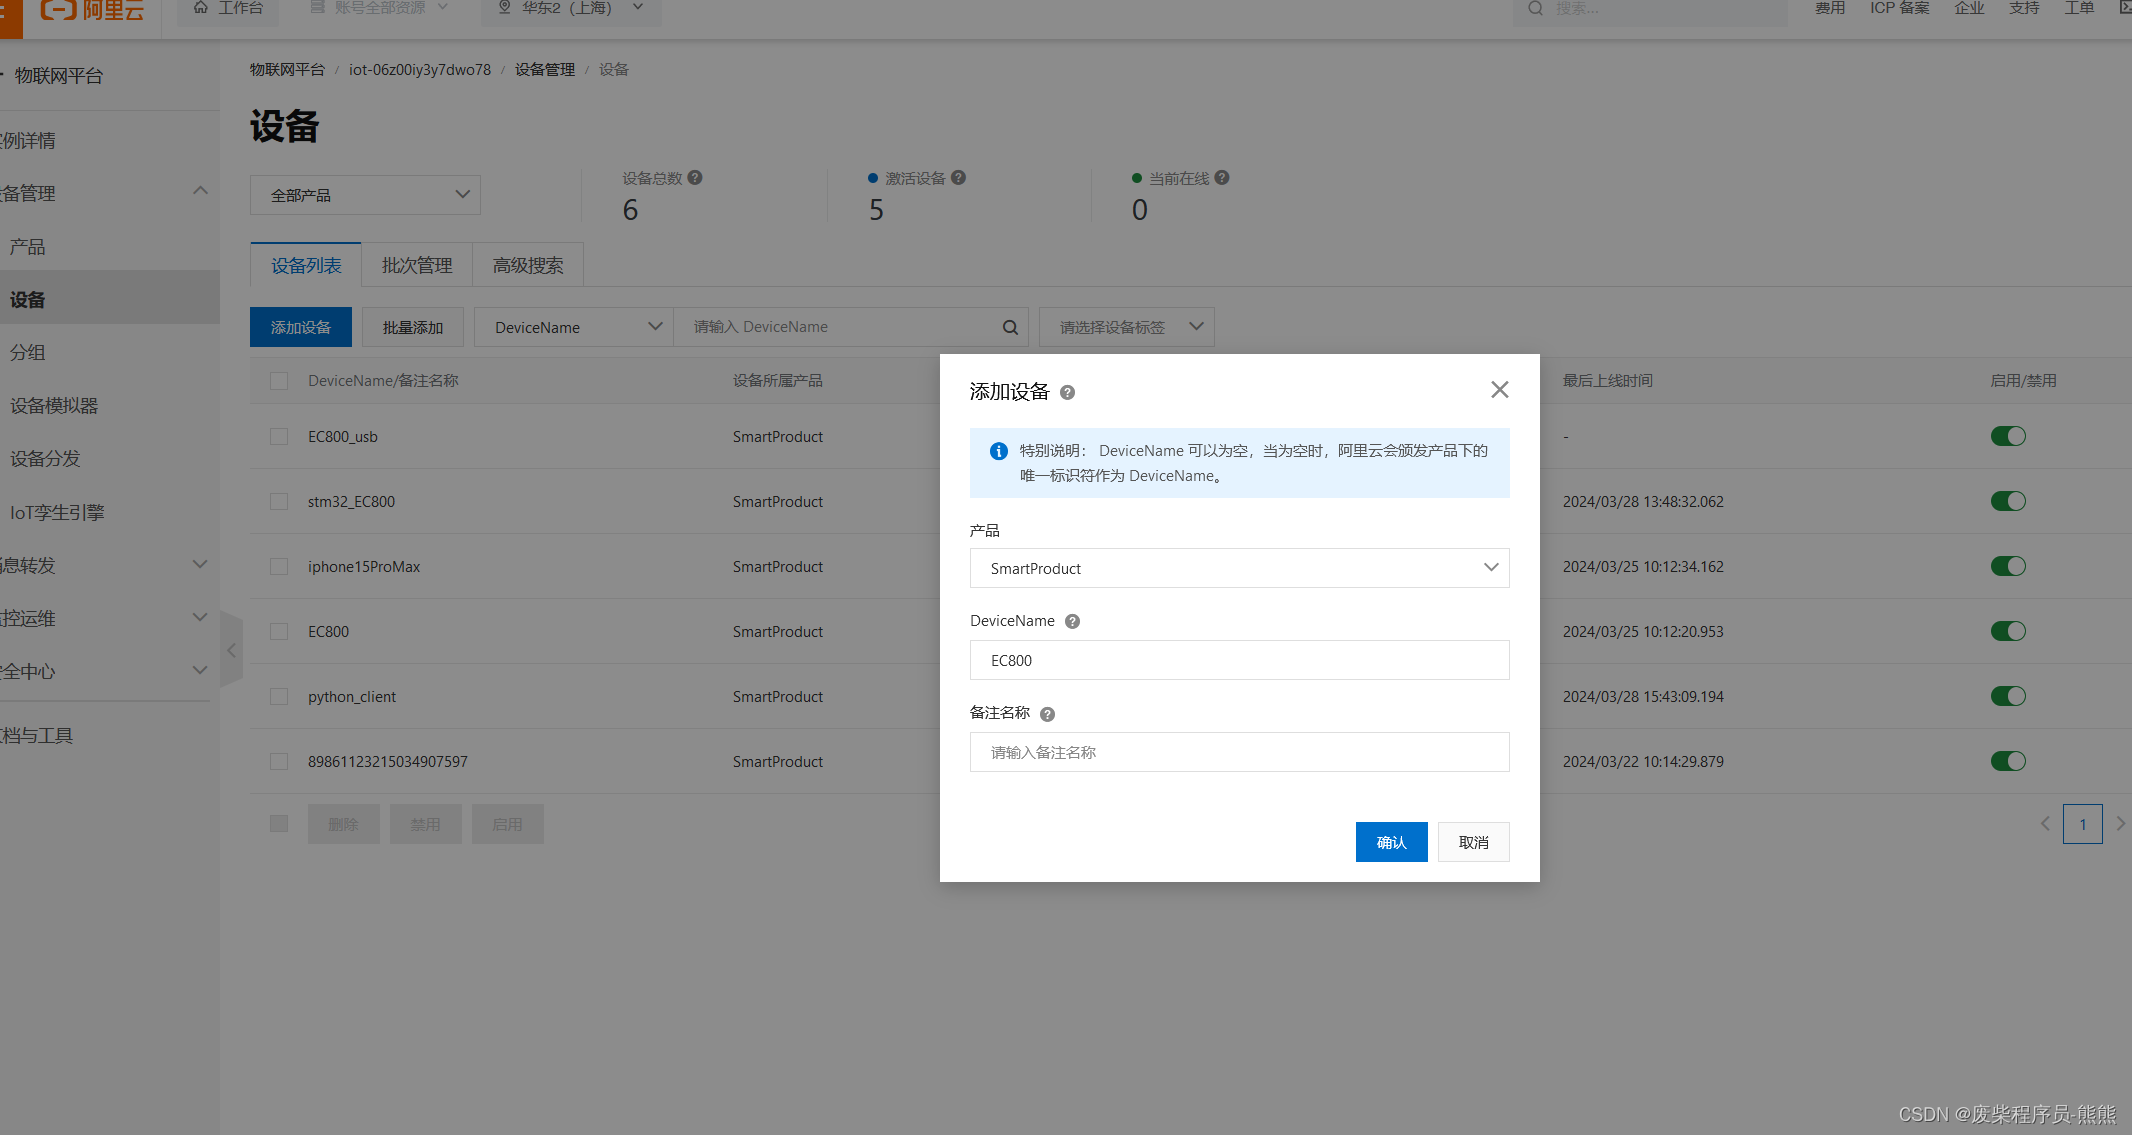
Task: Open the SmartProduct dropdown in the dialog
Action: click(x=1239, y=568)
